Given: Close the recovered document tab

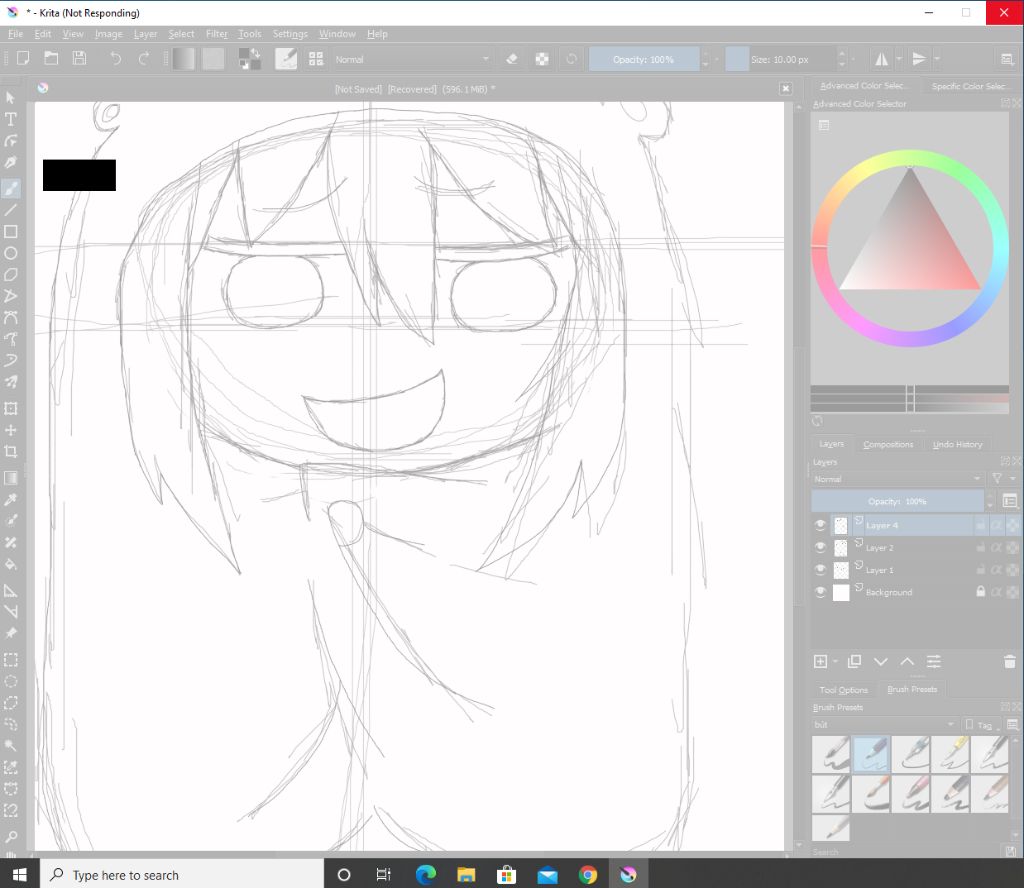Looking at the screenshot, I should click(786, 89).
